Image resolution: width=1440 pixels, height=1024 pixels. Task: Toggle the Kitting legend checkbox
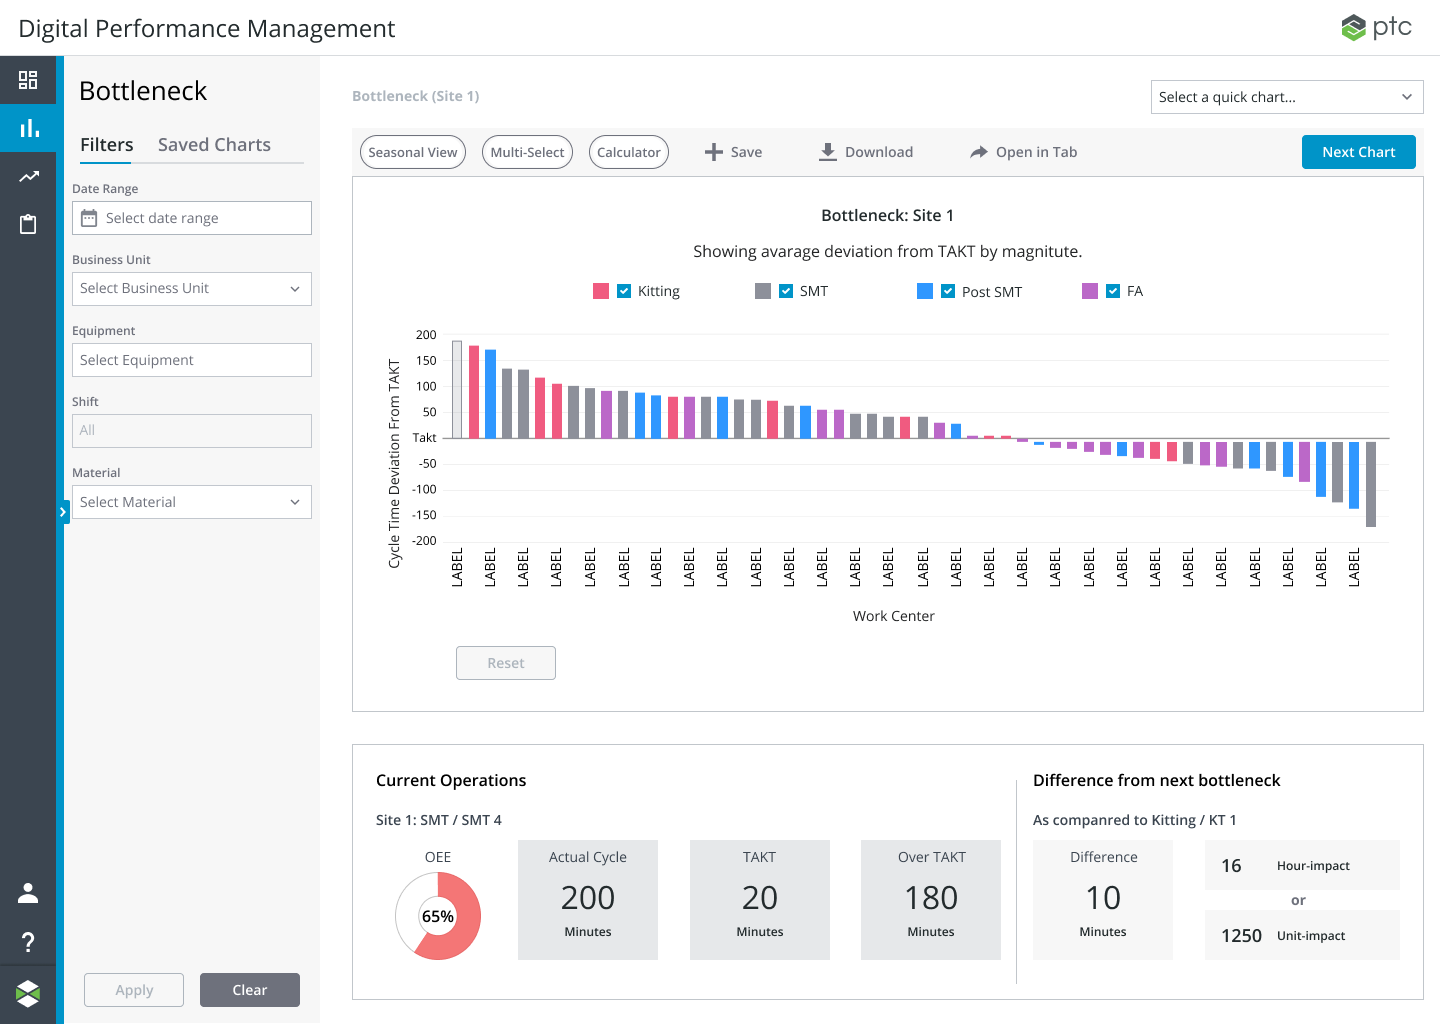624,291
